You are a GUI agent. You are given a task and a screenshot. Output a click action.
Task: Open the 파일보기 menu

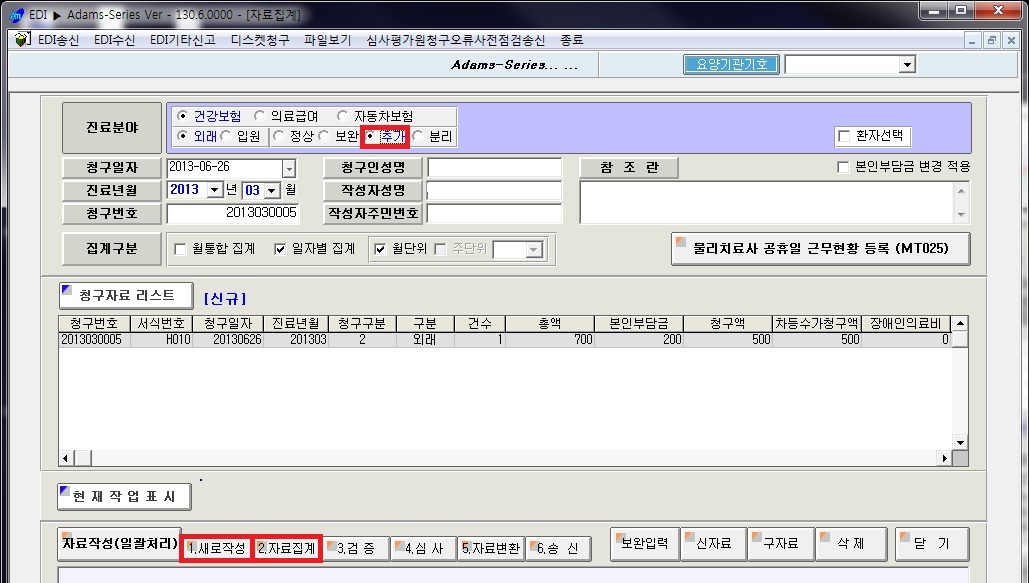point(328,40)
